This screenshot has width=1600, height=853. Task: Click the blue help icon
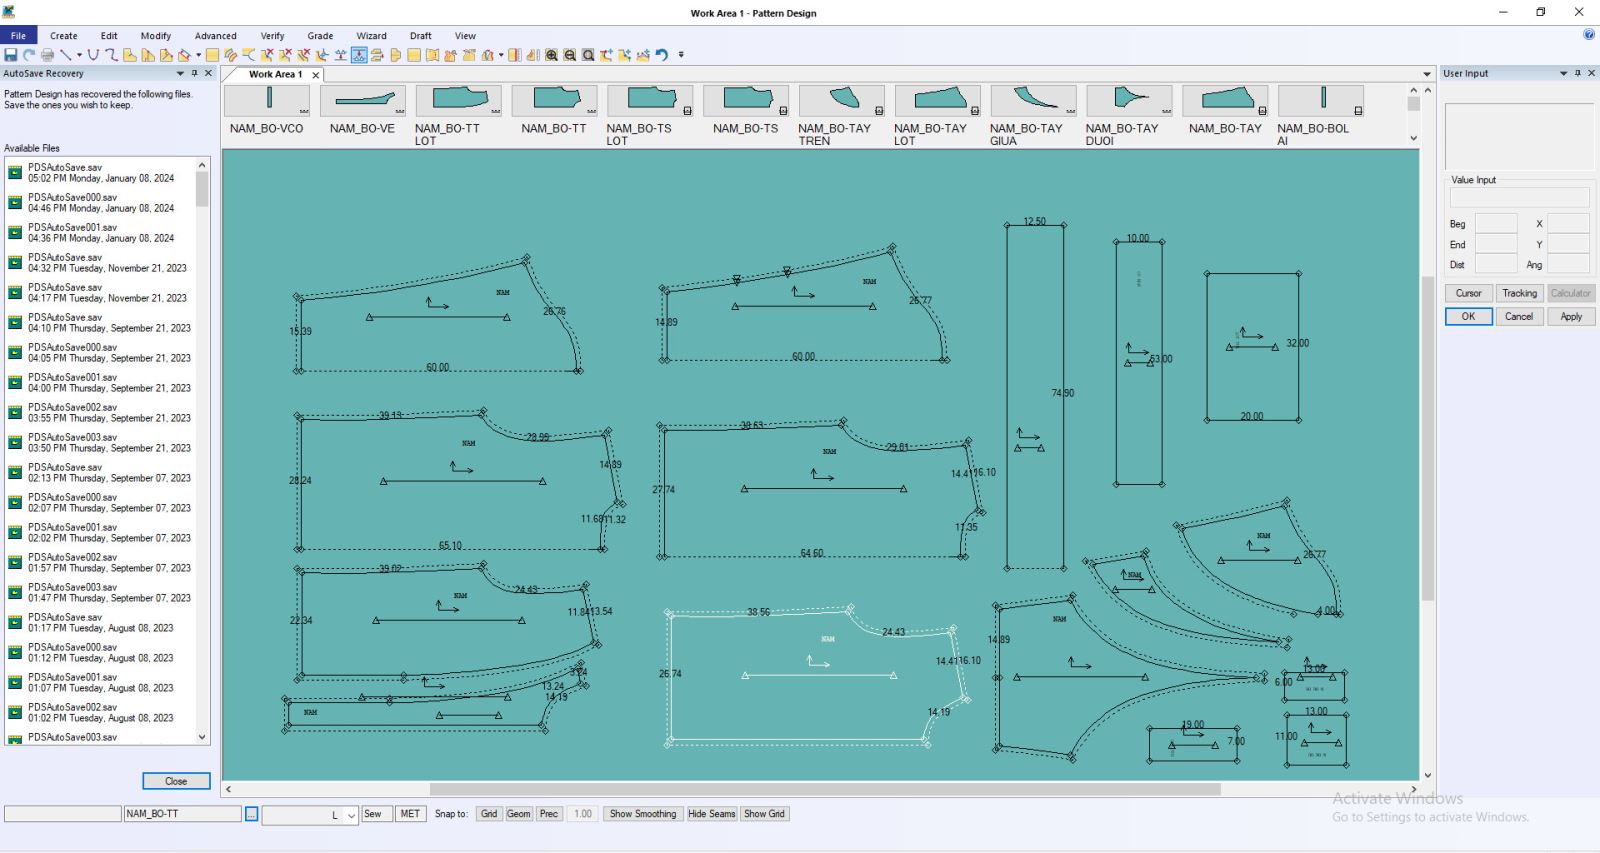tap(1589, 34)
